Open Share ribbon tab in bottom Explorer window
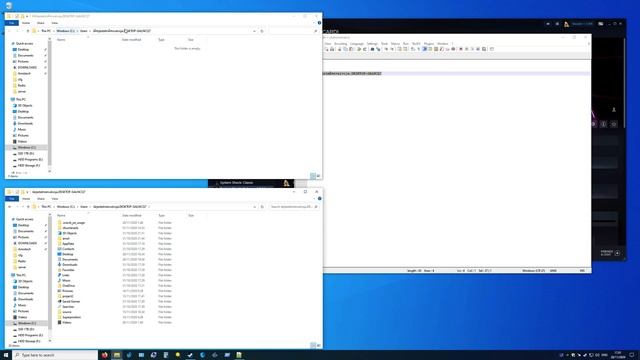Screen dimensions: 640x360 pos(40,199)
